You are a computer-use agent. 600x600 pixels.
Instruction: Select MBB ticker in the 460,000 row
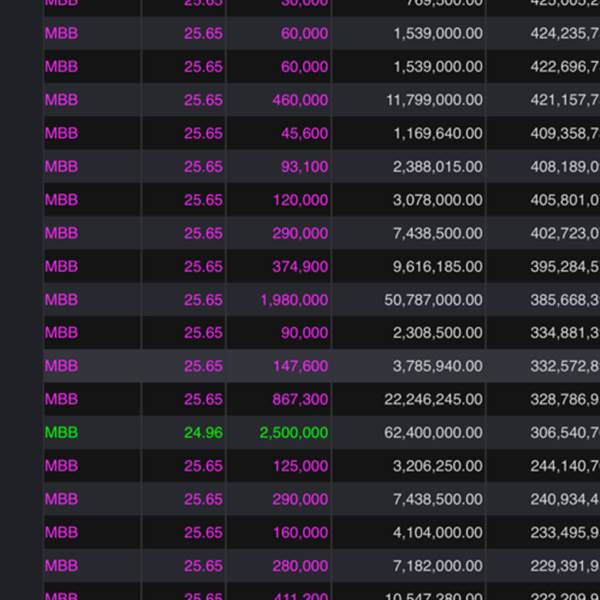(61, 100)
